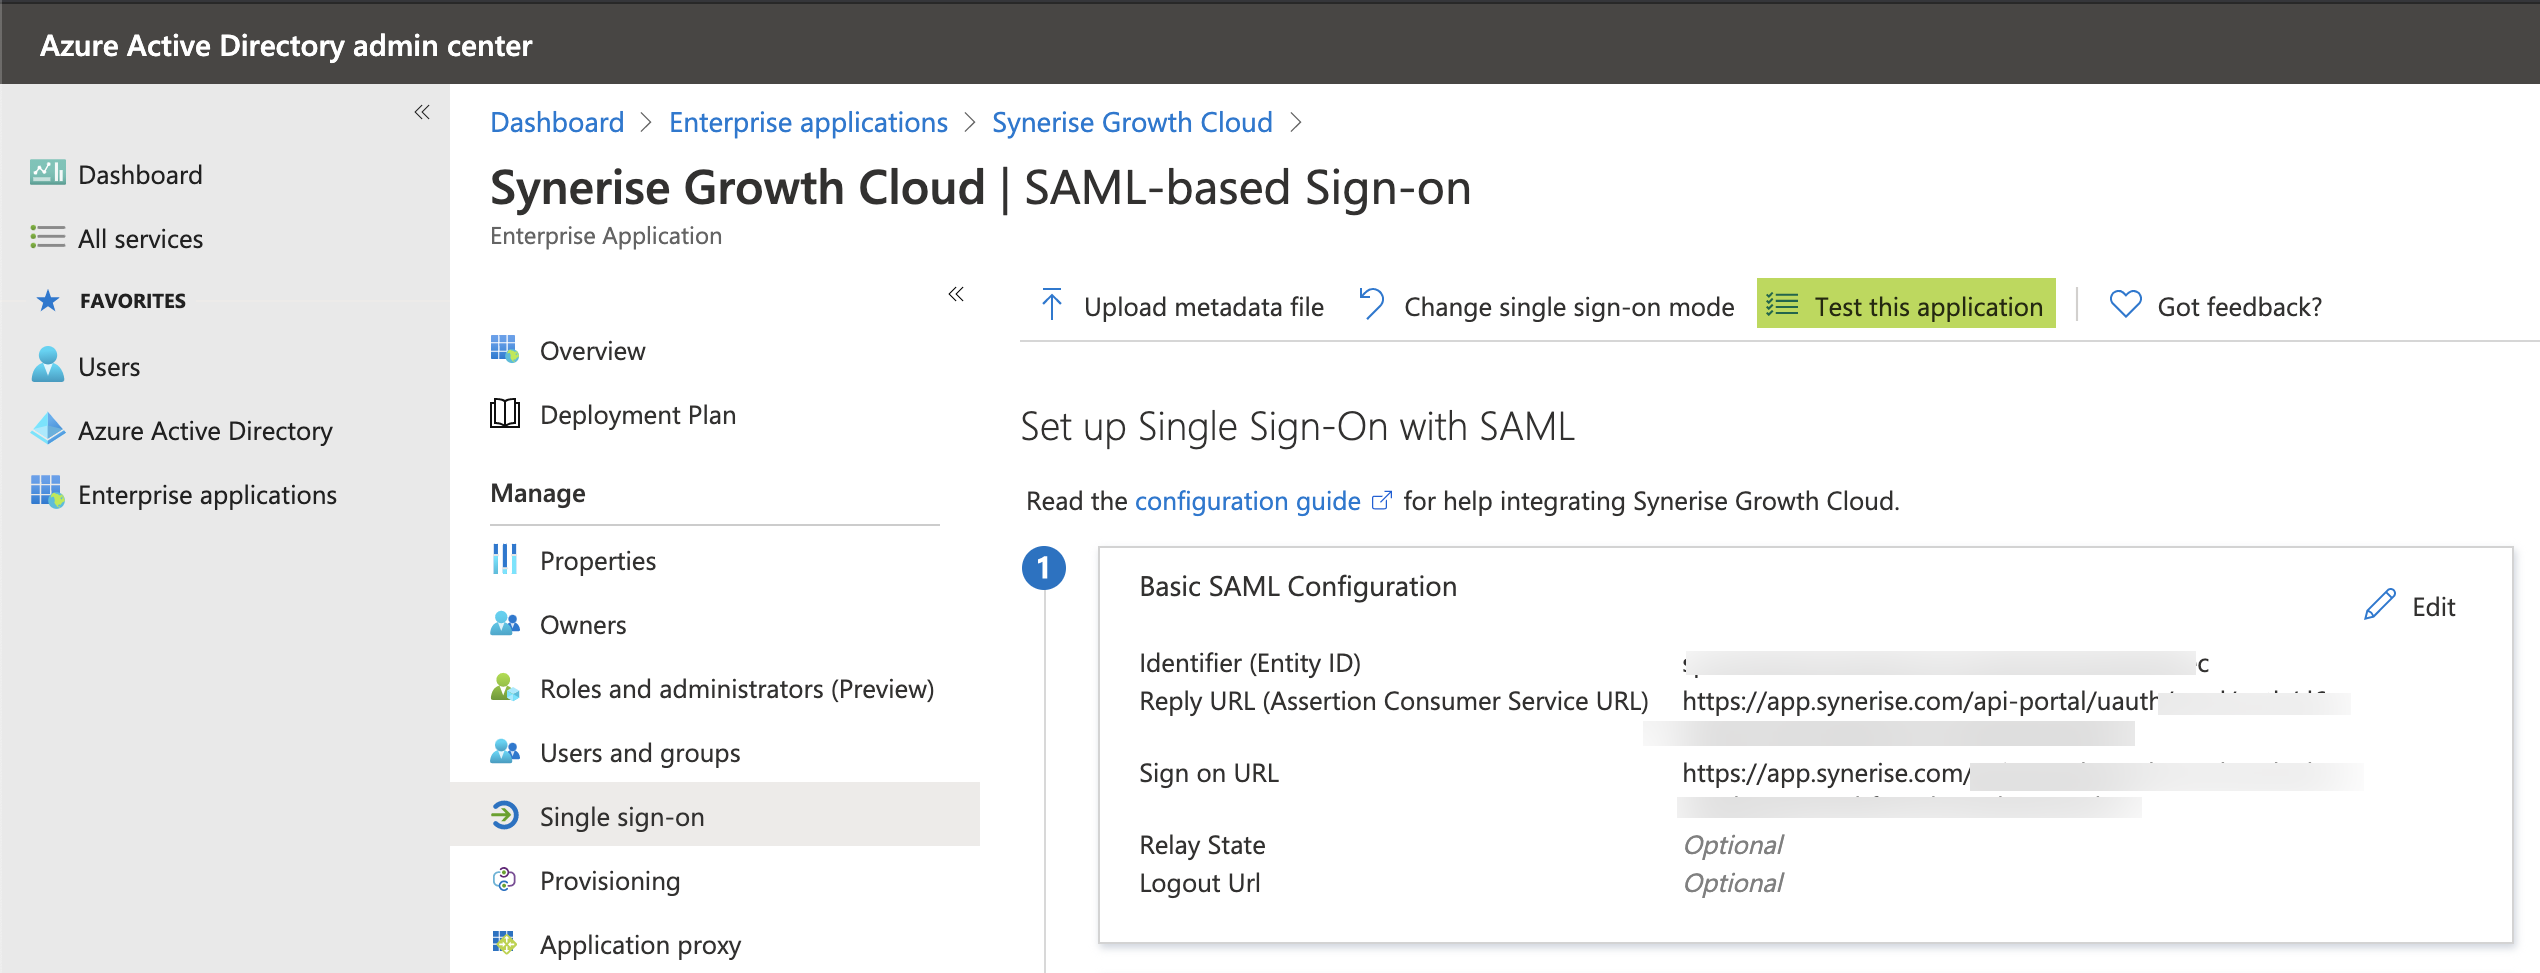This screenshot has width=2540, height=973.
Task: Select the Users icon in the sidebar
Action: 48,366
